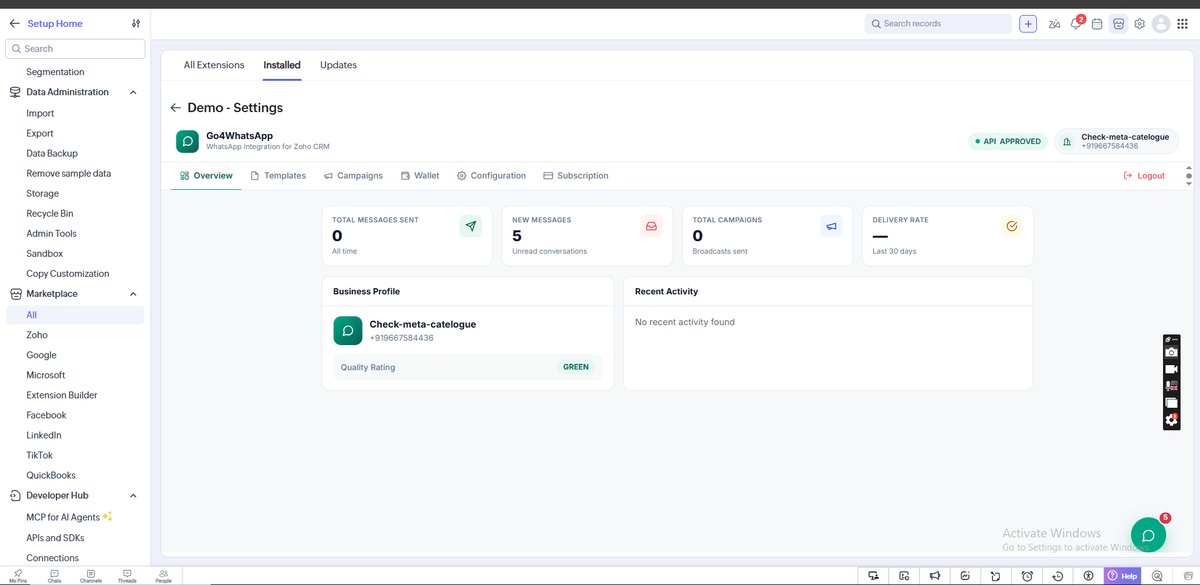1200x585 pixels.
Task: Click the video record icon in side toolbar
Action: [x=1171, y=369]
